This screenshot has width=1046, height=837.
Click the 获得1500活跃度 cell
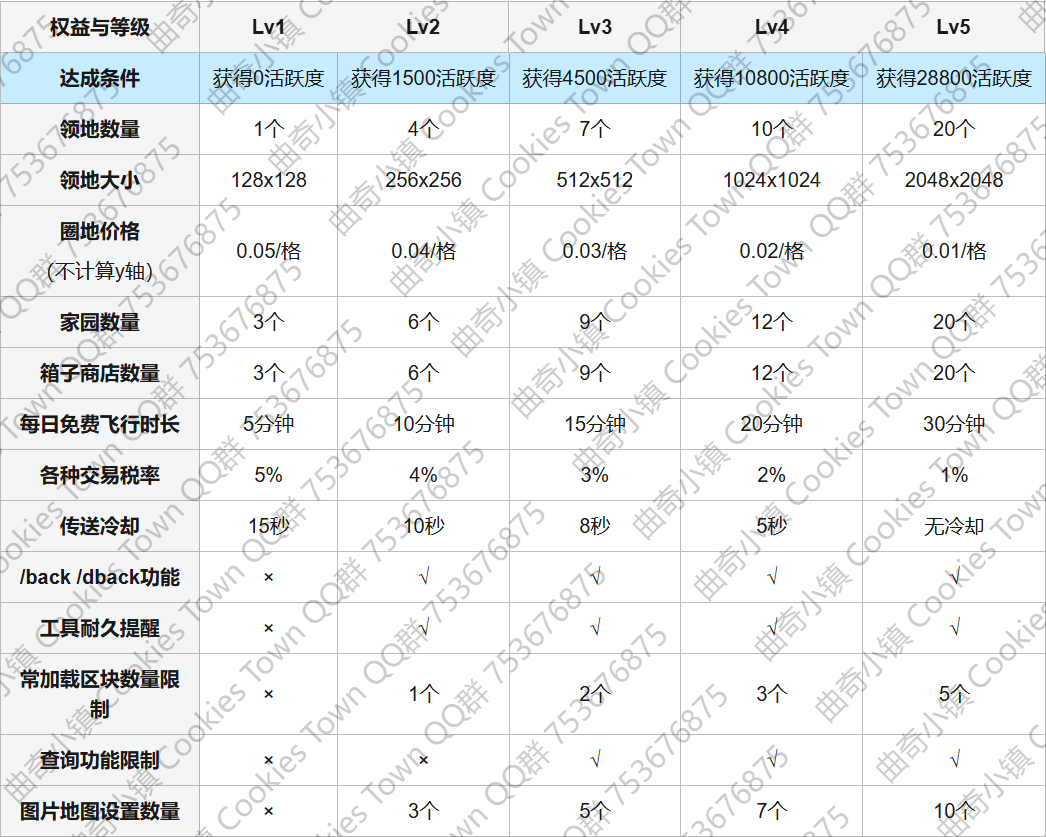[423, 78]
